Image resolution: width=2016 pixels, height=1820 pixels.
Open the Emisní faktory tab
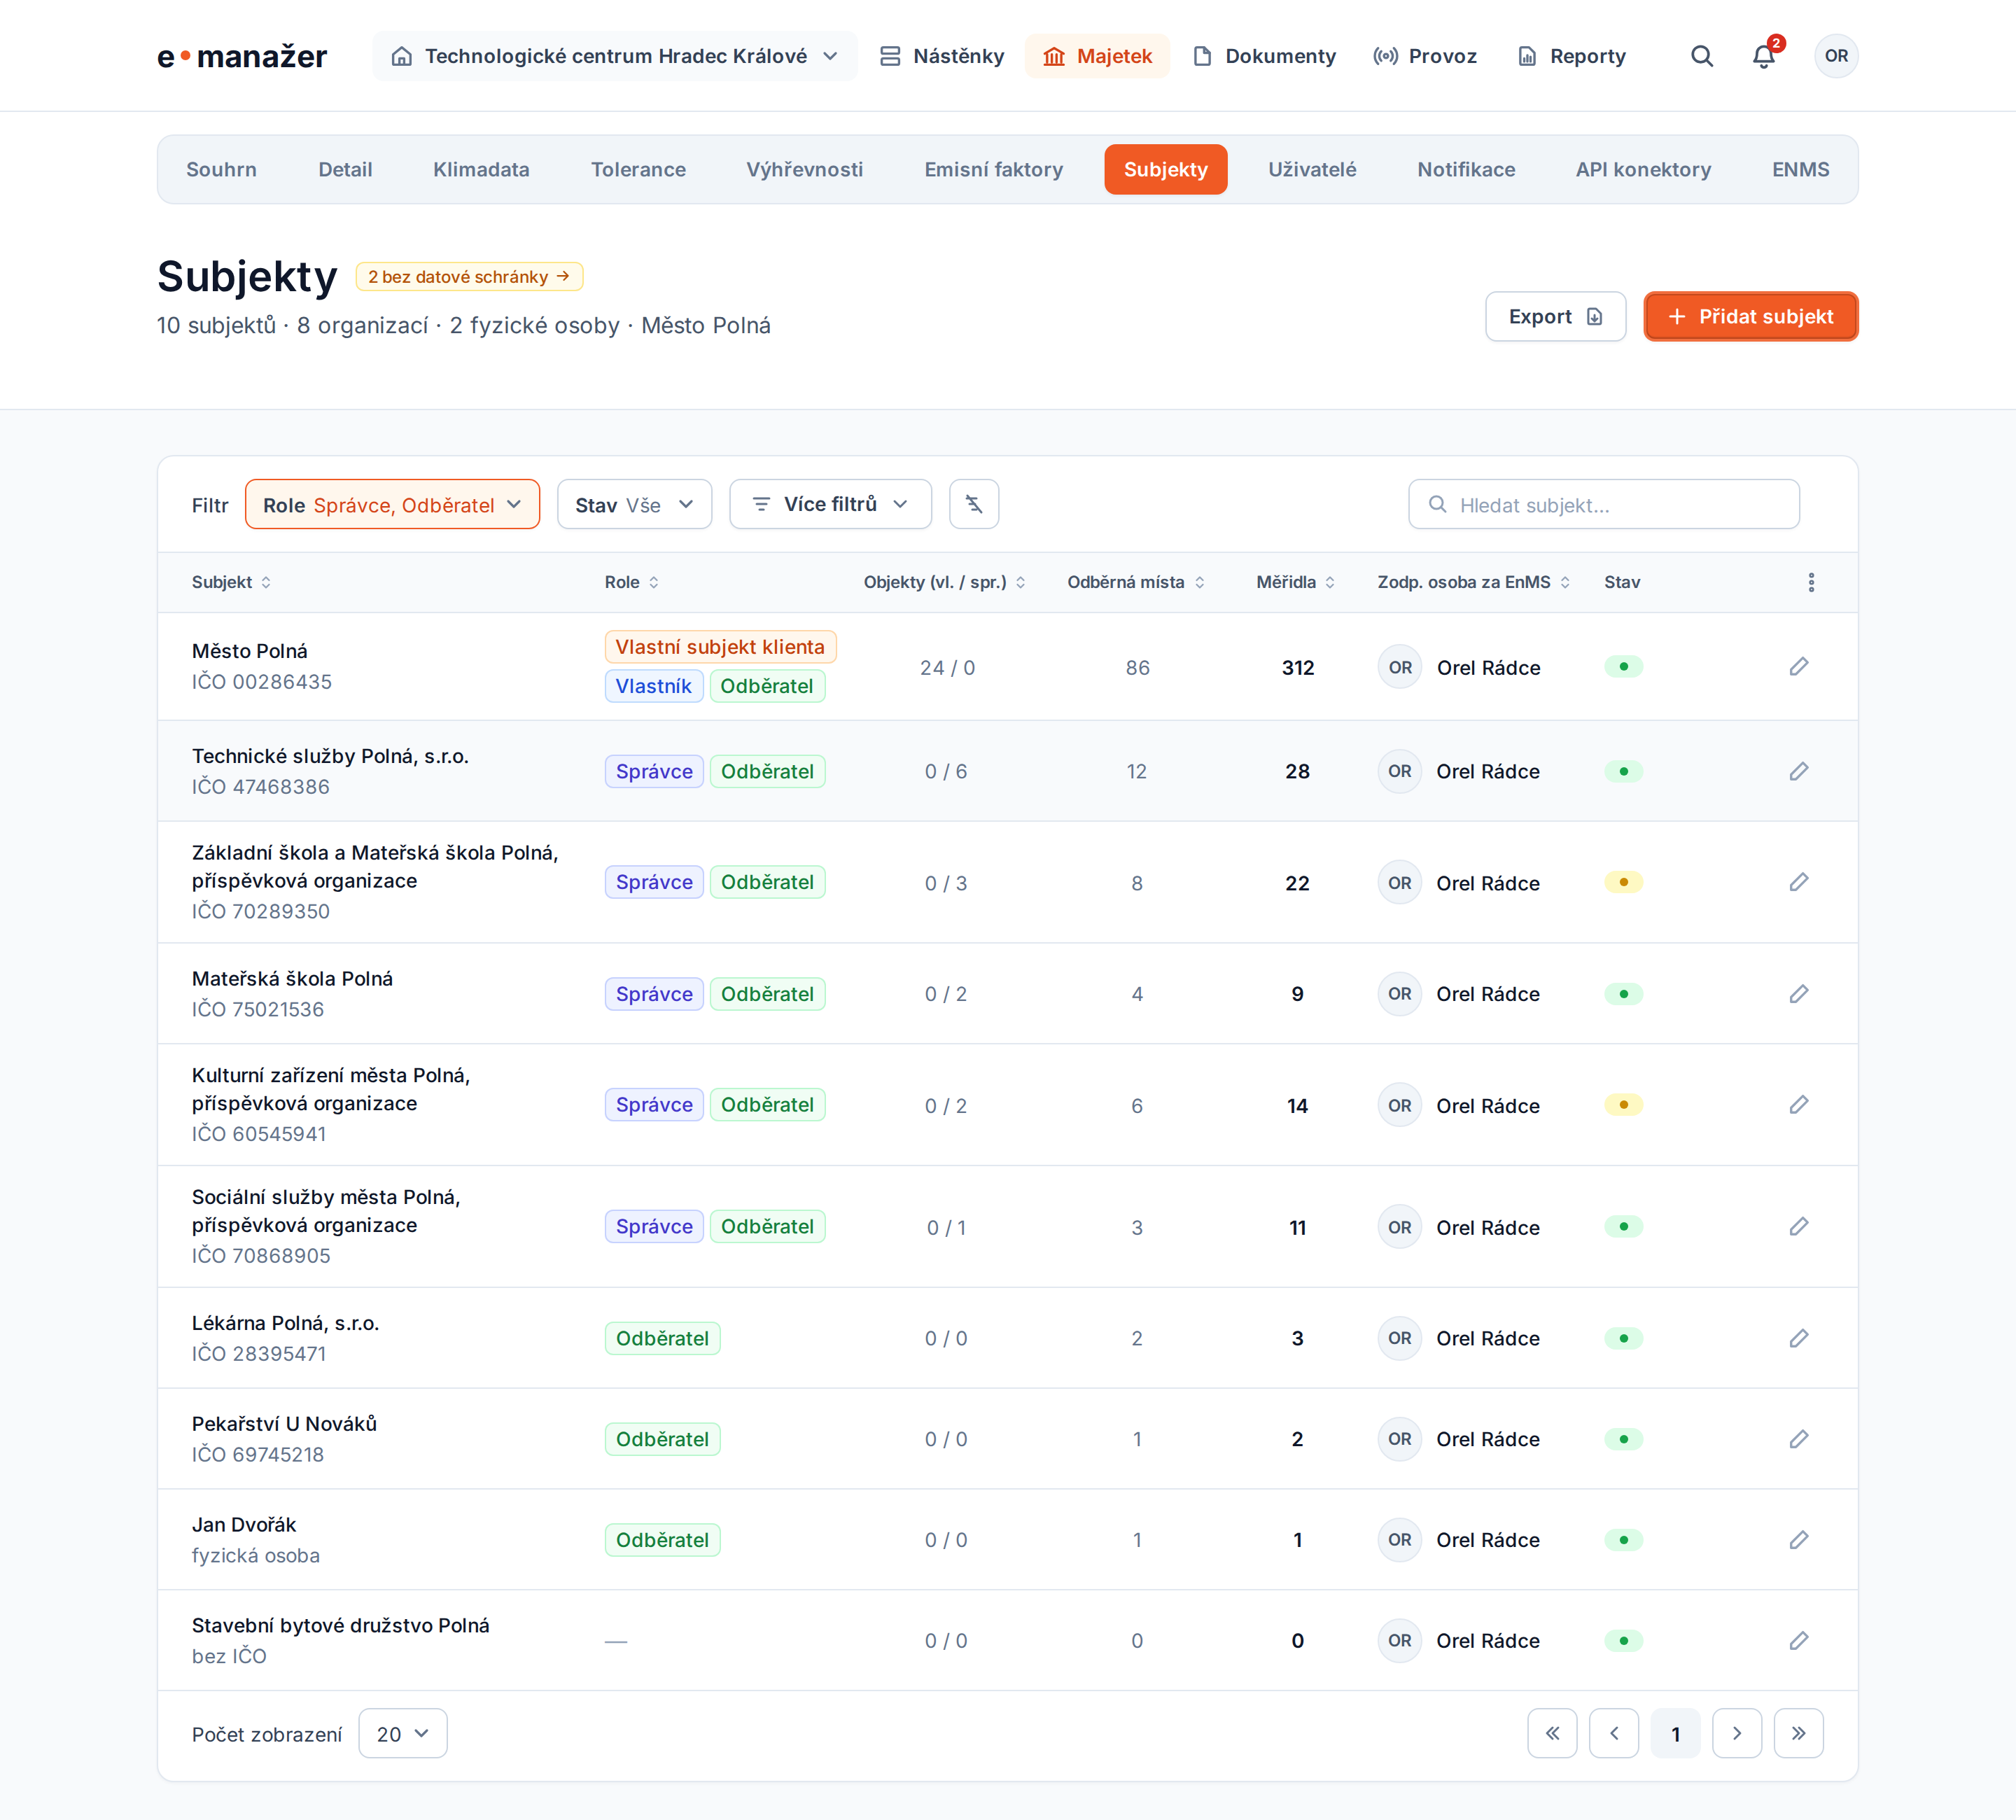pyautogui.click(x=993, y=169)
